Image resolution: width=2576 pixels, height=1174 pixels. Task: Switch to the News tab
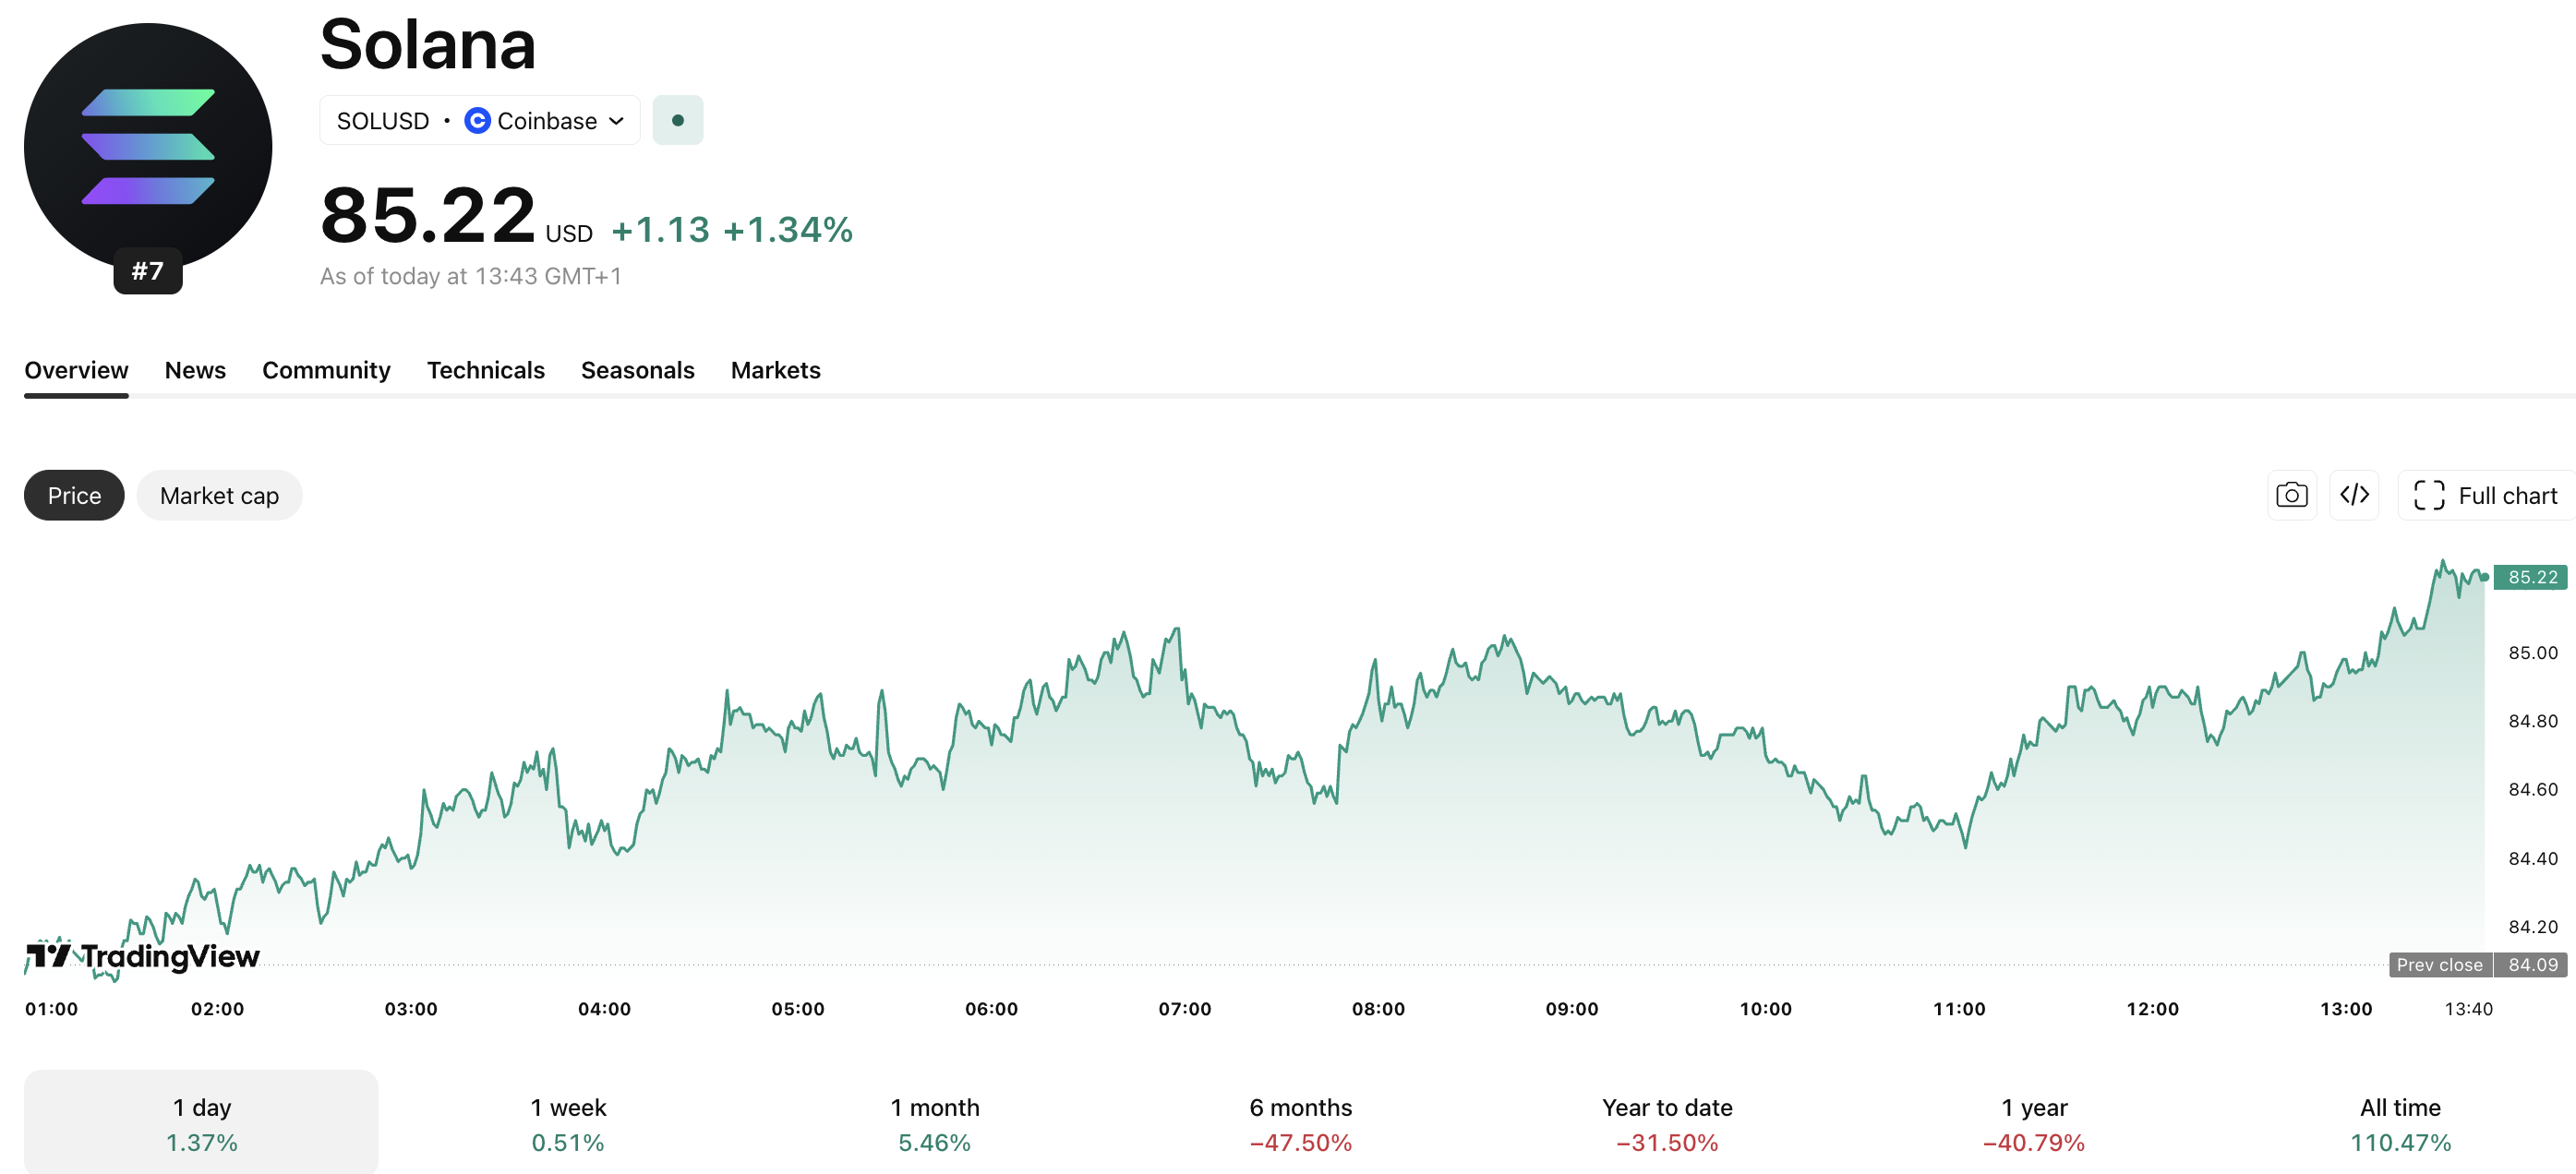coord(195,370)
